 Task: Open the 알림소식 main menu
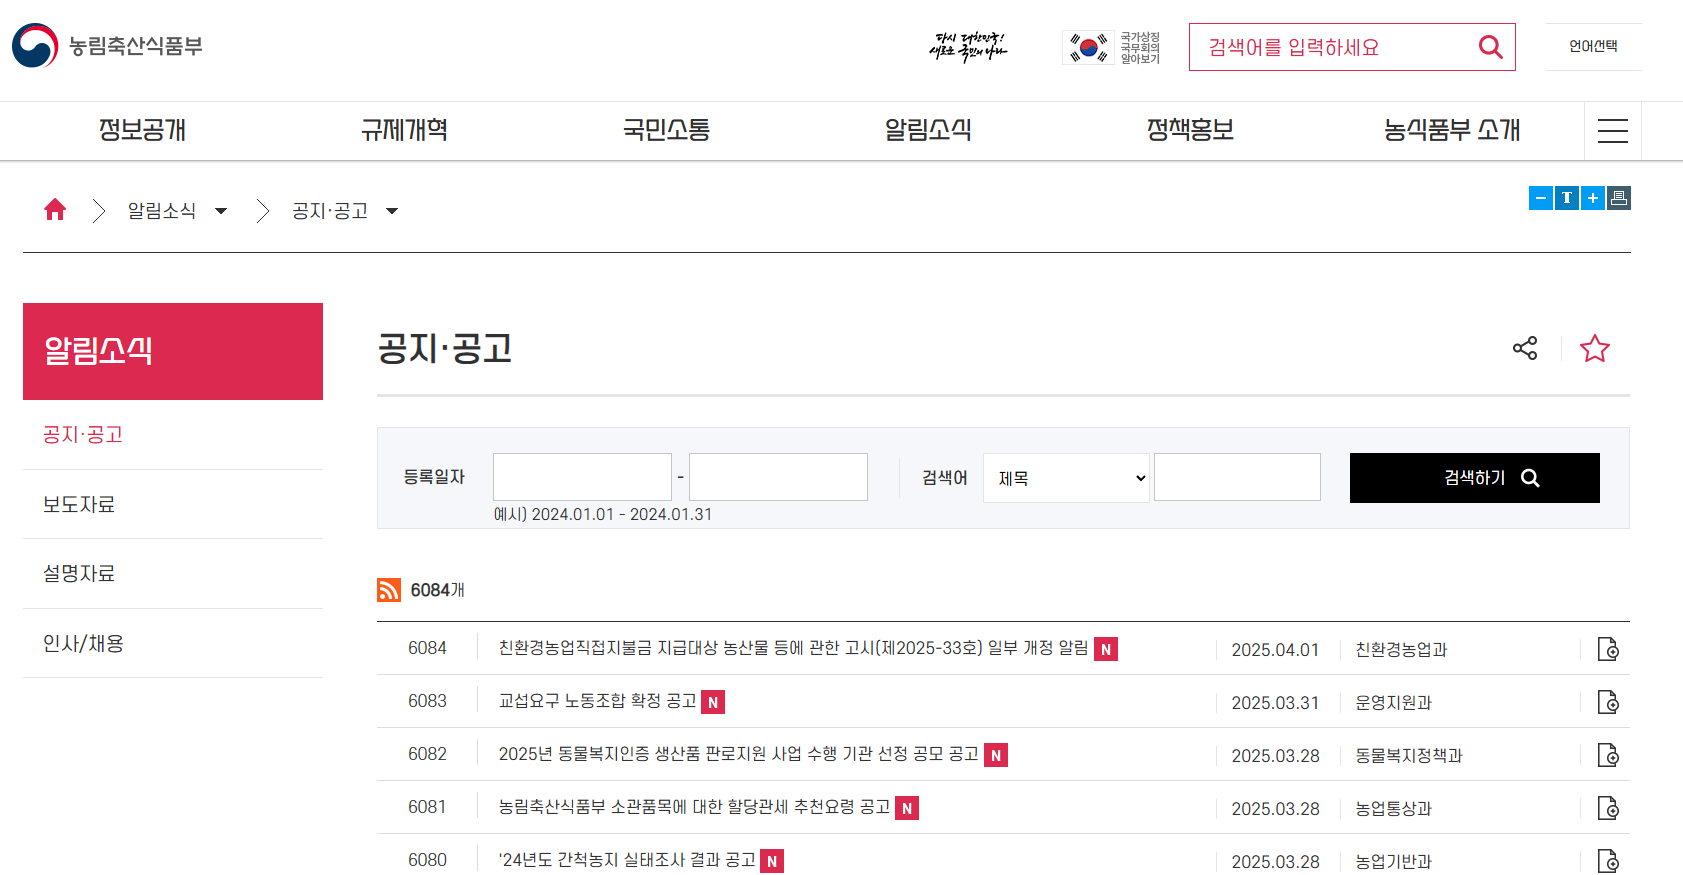pyautogui.click(x=928, y=130)
